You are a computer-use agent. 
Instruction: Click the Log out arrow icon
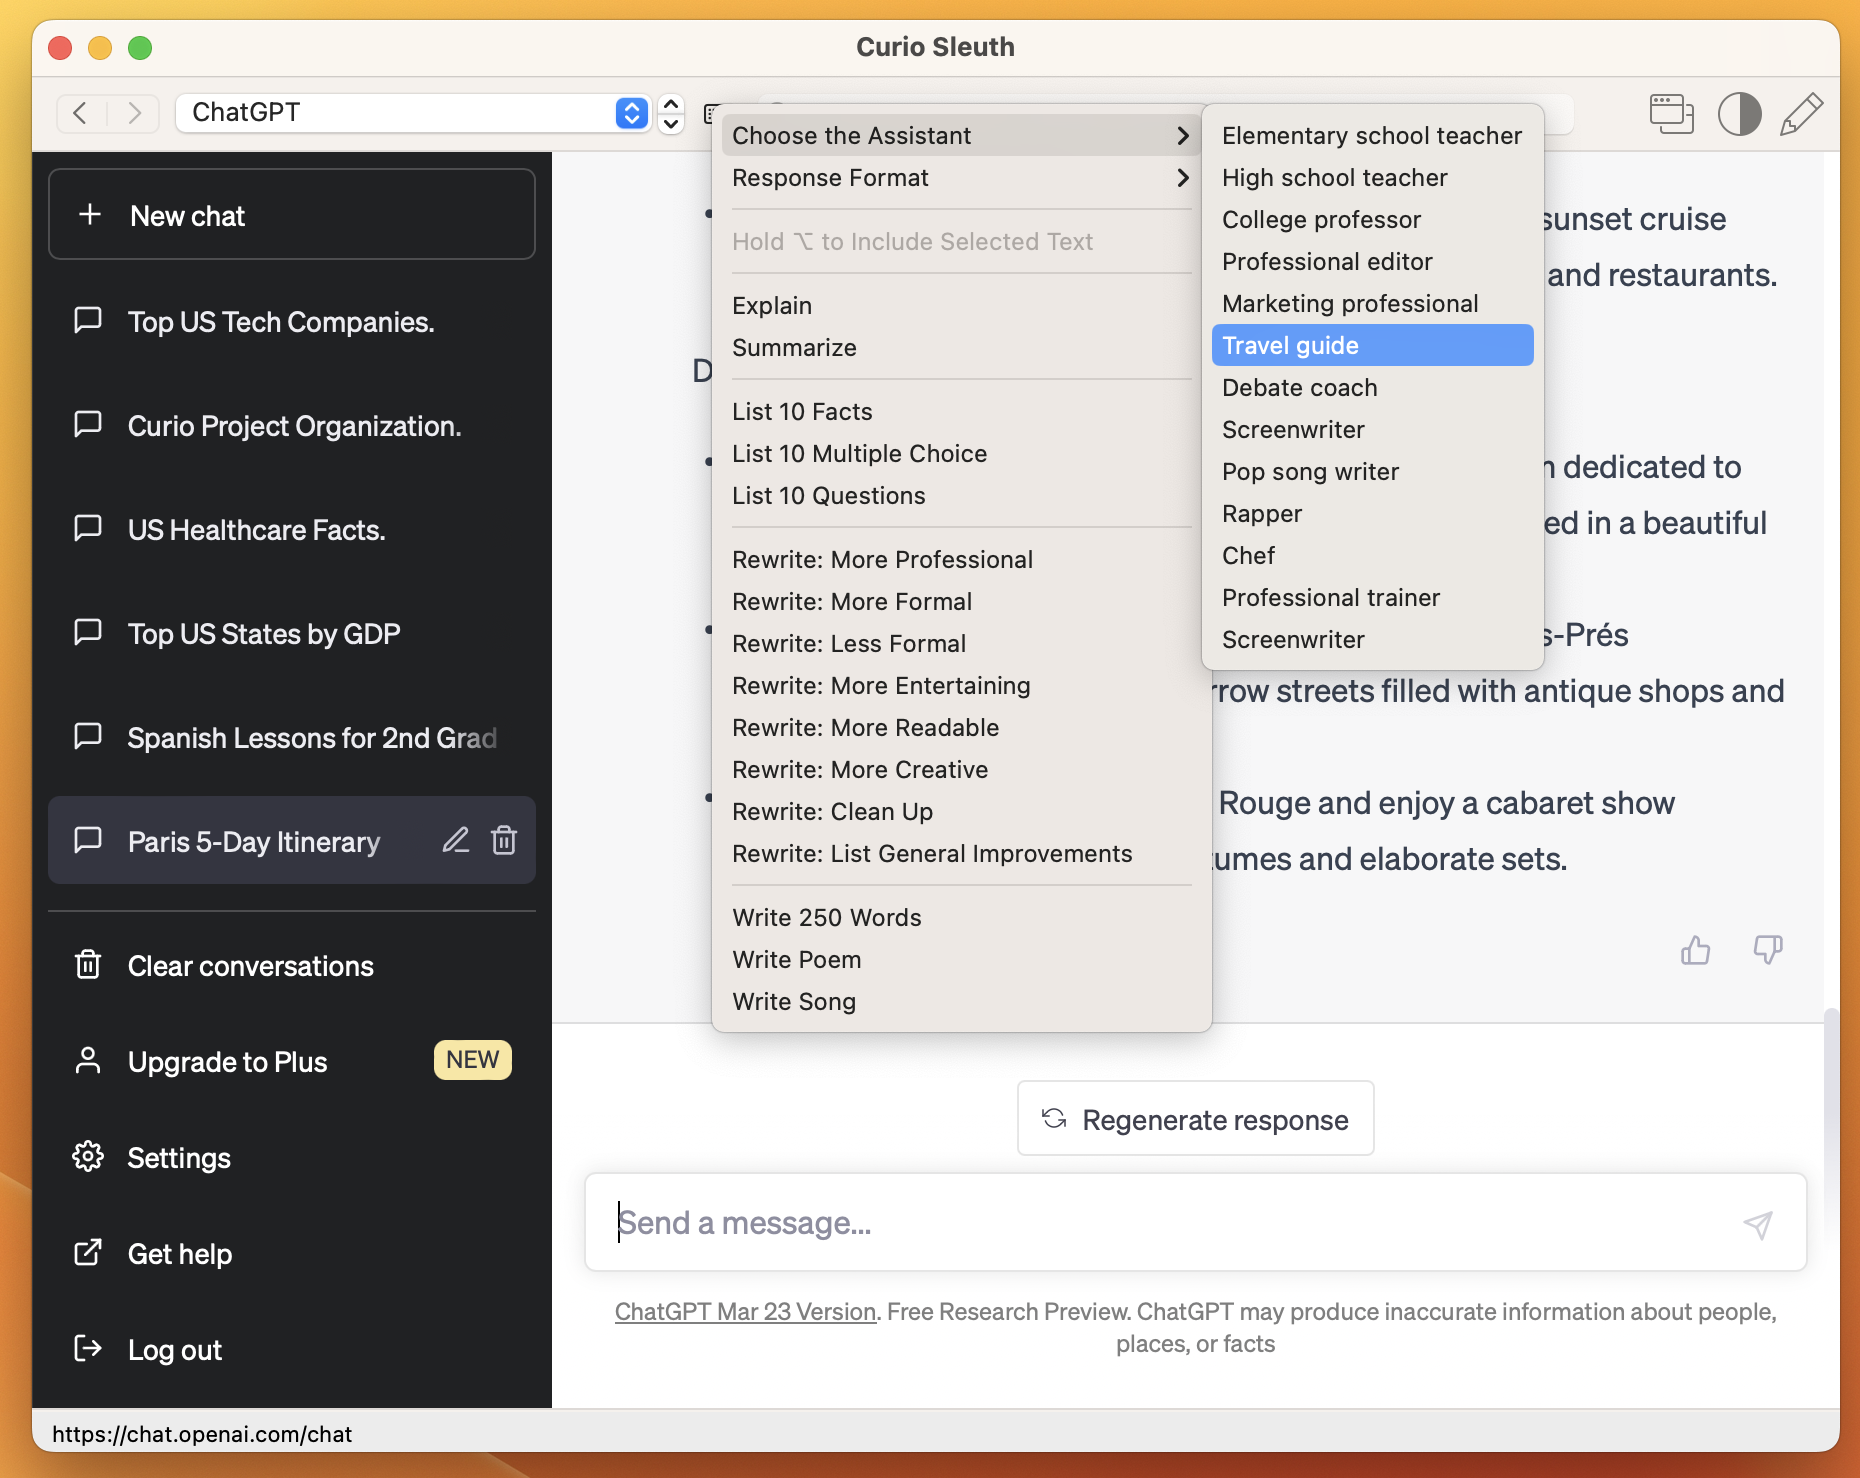tap(88, 1349)
